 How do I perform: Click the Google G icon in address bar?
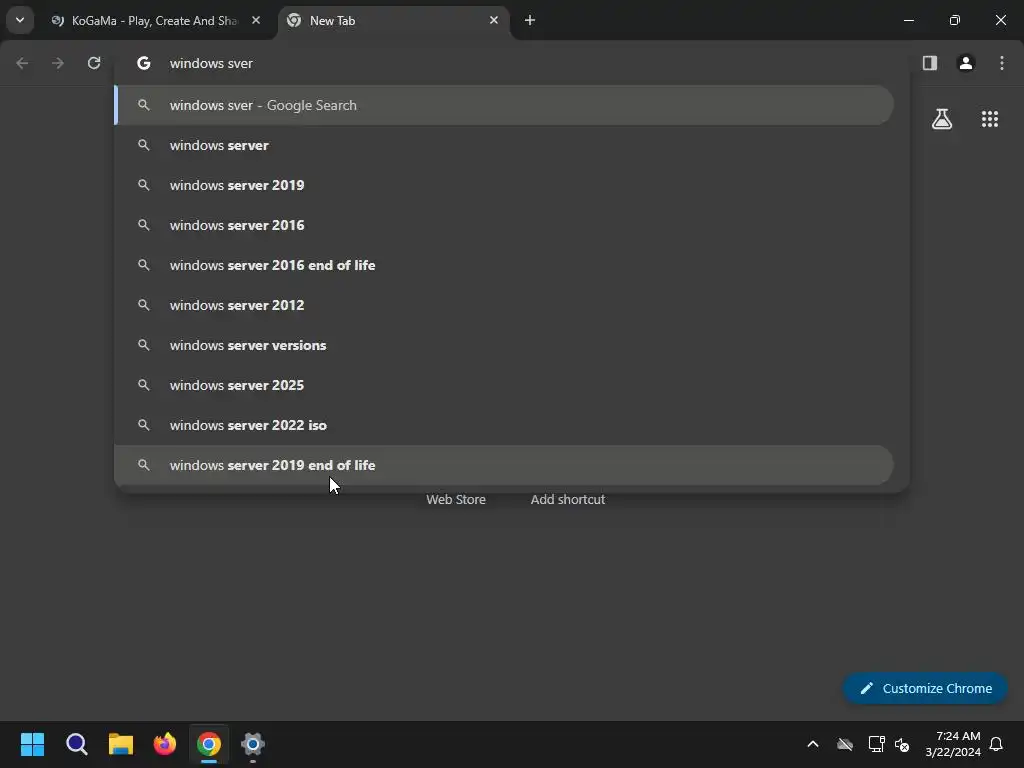click(144, 63)
